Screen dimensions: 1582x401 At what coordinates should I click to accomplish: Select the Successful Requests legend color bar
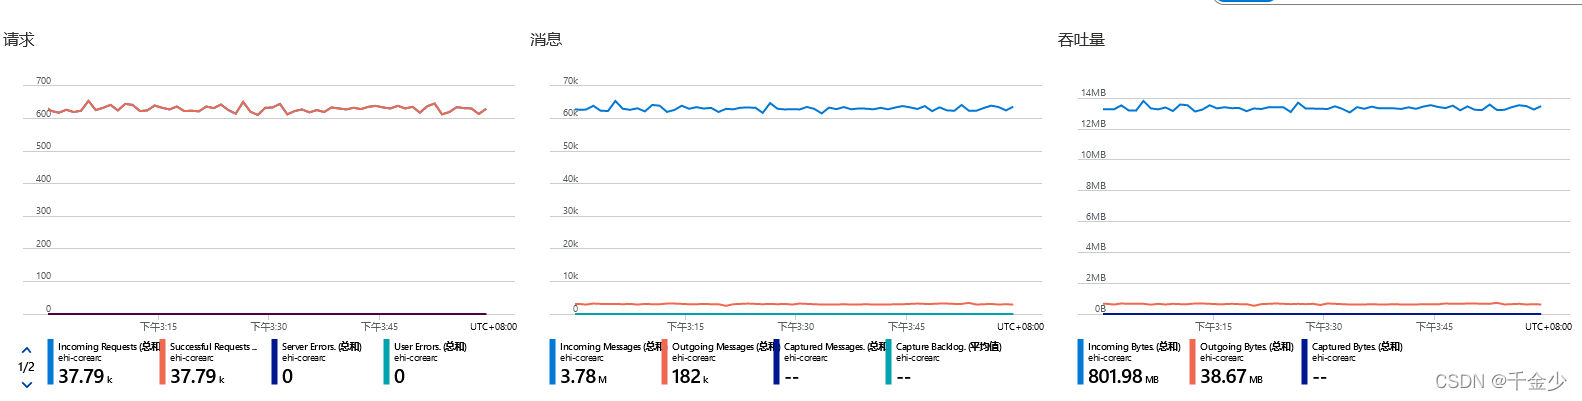(x=162, y=361)
